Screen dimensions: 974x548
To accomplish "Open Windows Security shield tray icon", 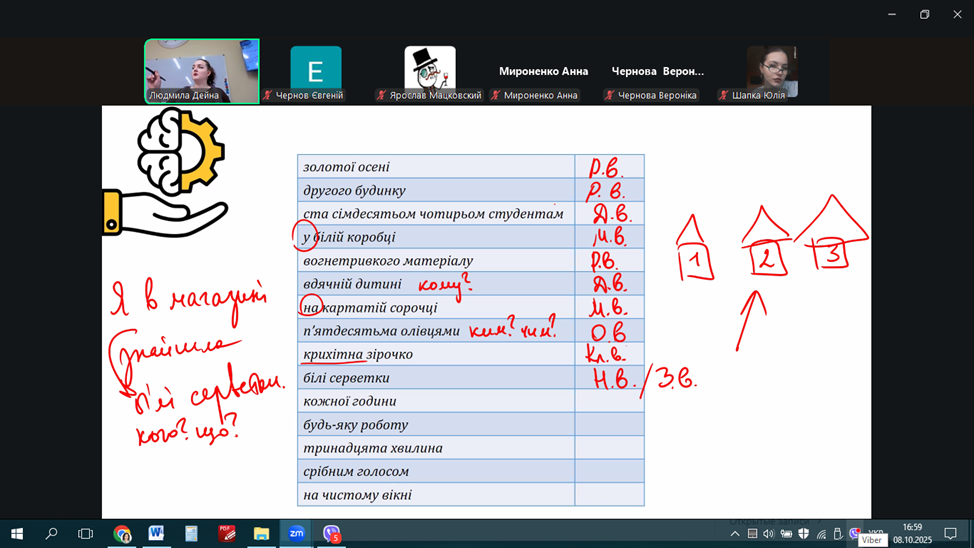I will [803, 534].
